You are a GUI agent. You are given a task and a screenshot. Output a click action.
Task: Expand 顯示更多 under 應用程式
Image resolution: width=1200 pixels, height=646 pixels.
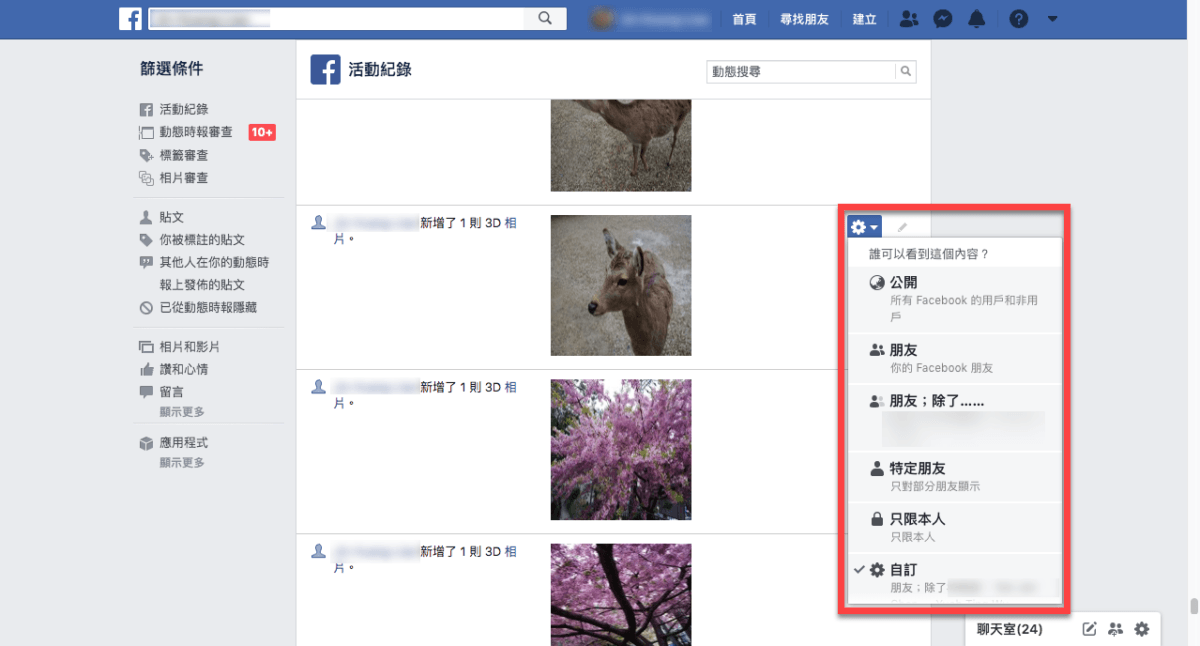pos(182,463)
